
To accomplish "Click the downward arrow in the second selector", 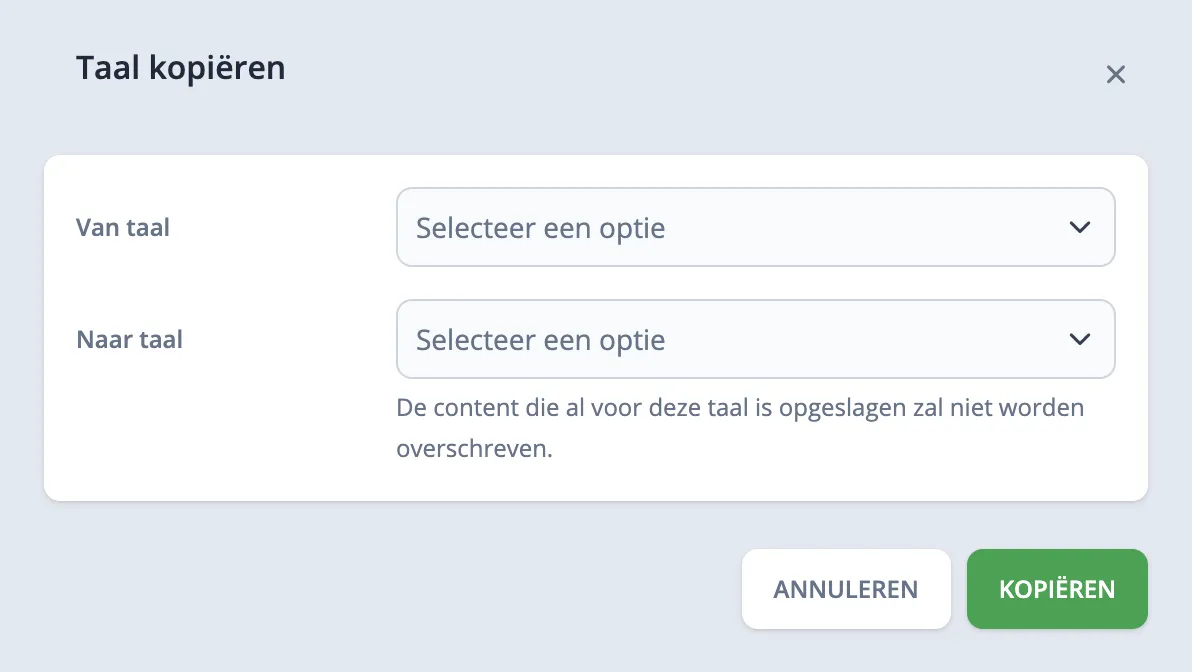I will click(x=1080, y=339).
